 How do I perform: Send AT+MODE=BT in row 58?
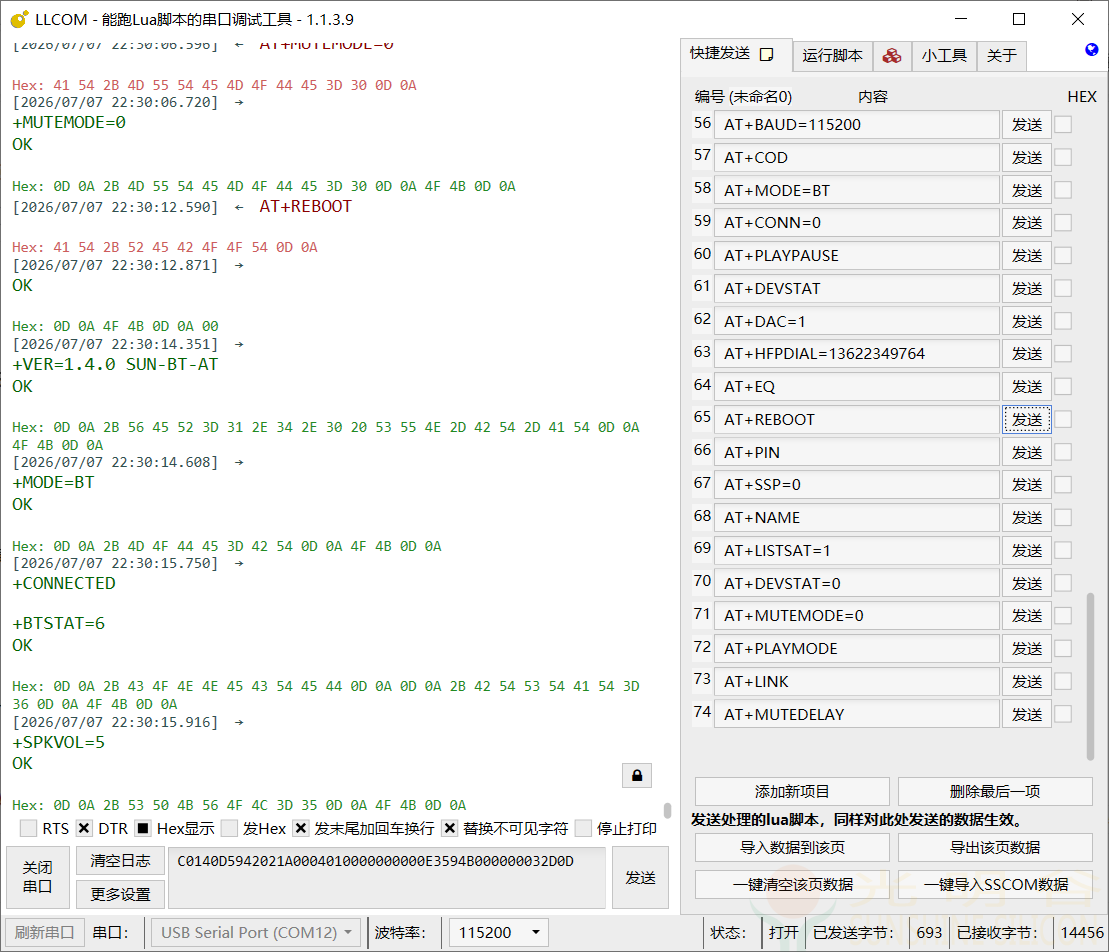click(1026, 190)
